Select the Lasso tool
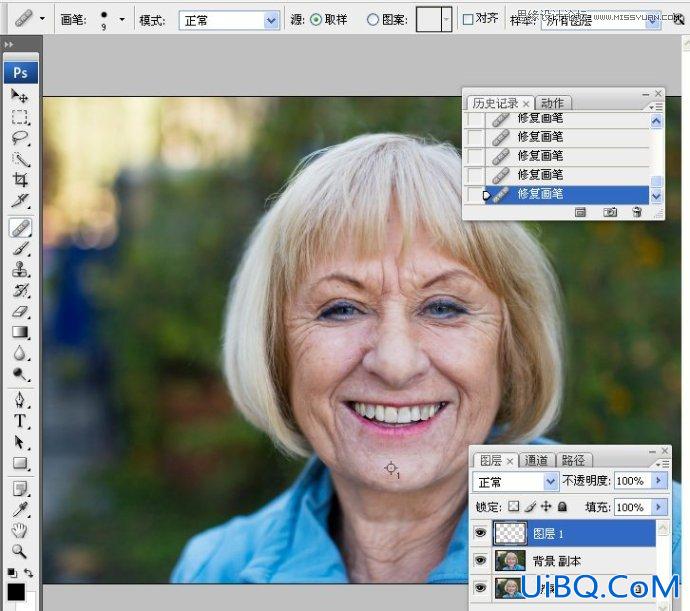The width and height of the screenshot is (690, 611). (19, 138)
